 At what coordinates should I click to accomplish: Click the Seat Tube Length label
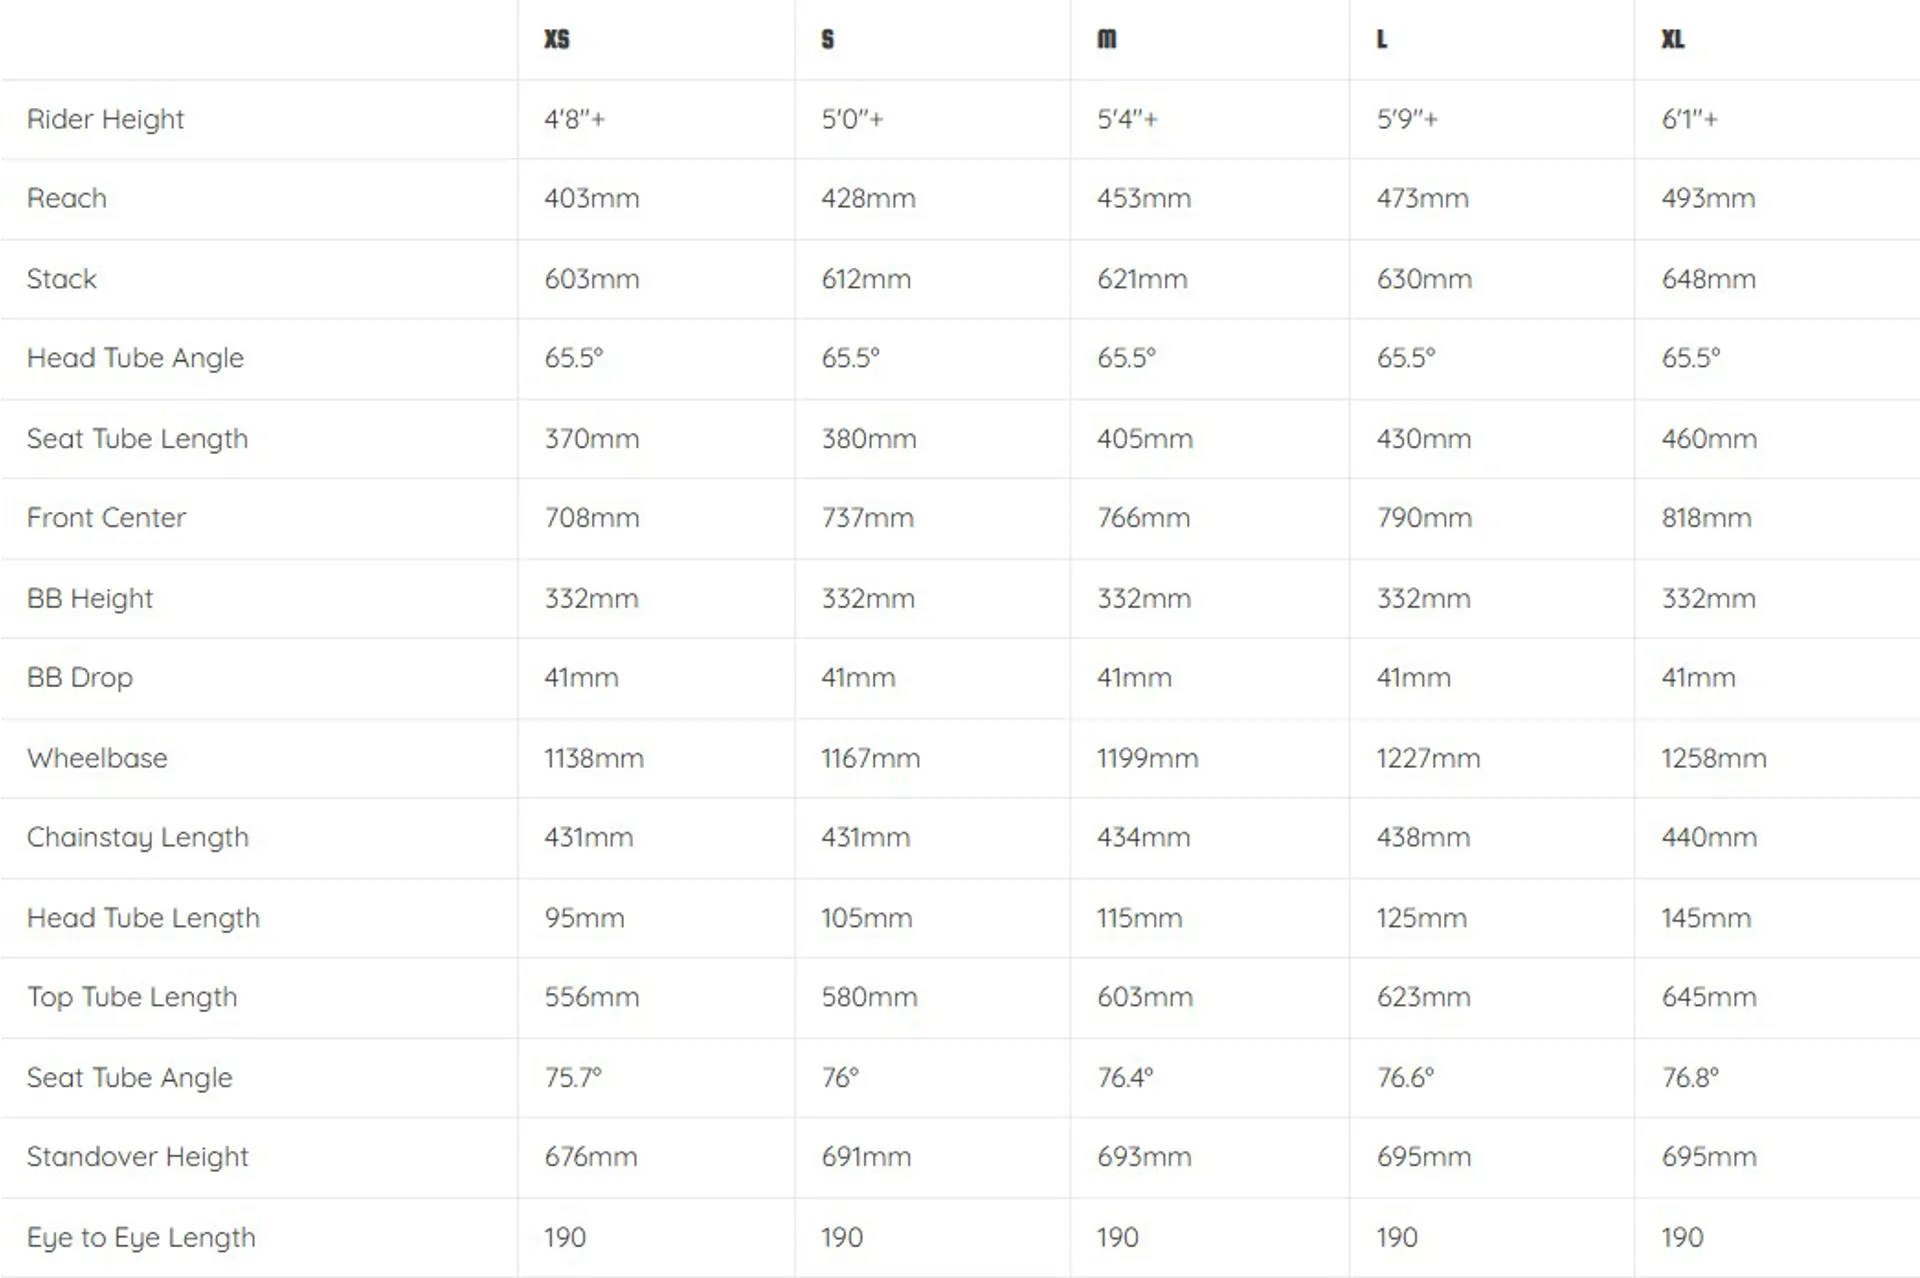[x=137, y=438]
